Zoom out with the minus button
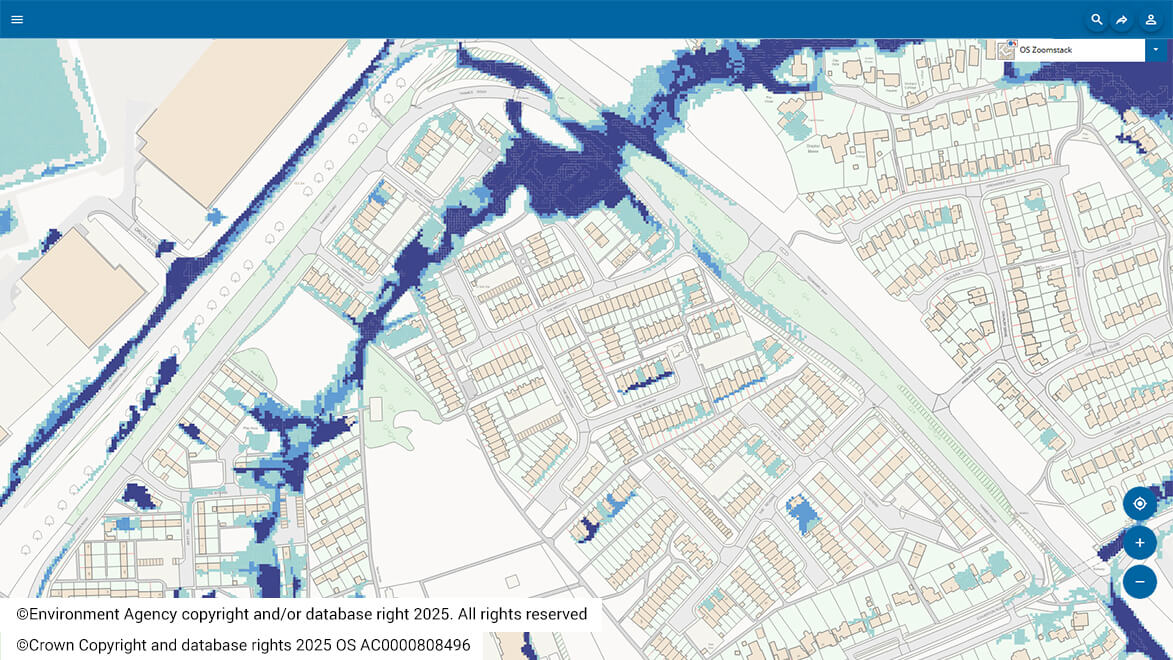 pos(1139,582)
